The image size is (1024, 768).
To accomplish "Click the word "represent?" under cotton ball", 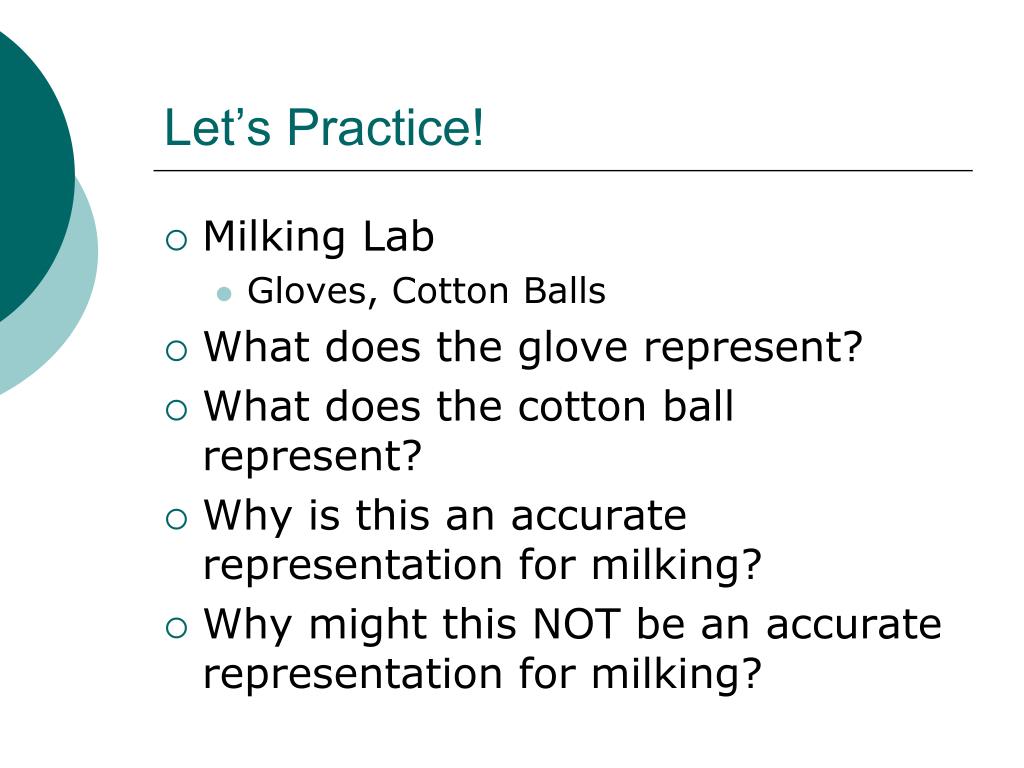I will 312,456.
